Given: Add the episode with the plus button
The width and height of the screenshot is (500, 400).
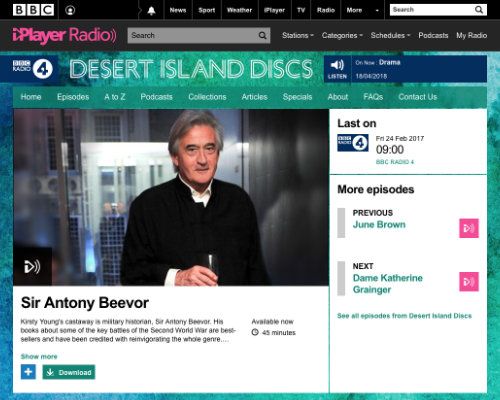Looking at the screenshot, I should [28, 372].
